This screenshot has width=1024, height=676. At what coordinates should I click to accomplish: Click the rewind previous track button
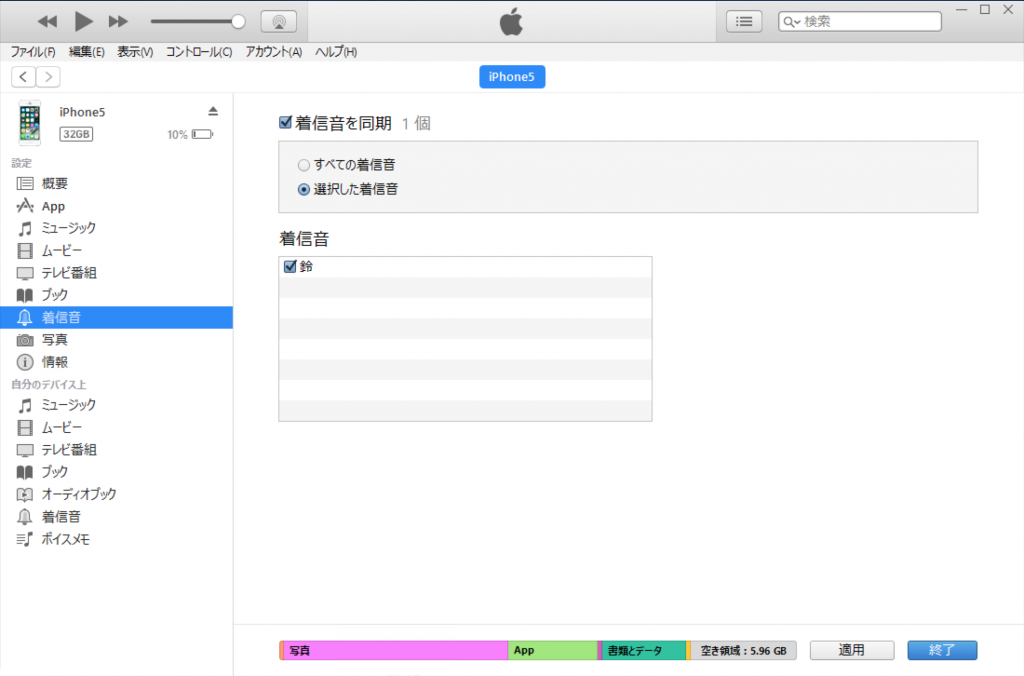click(x=47, y=22)
